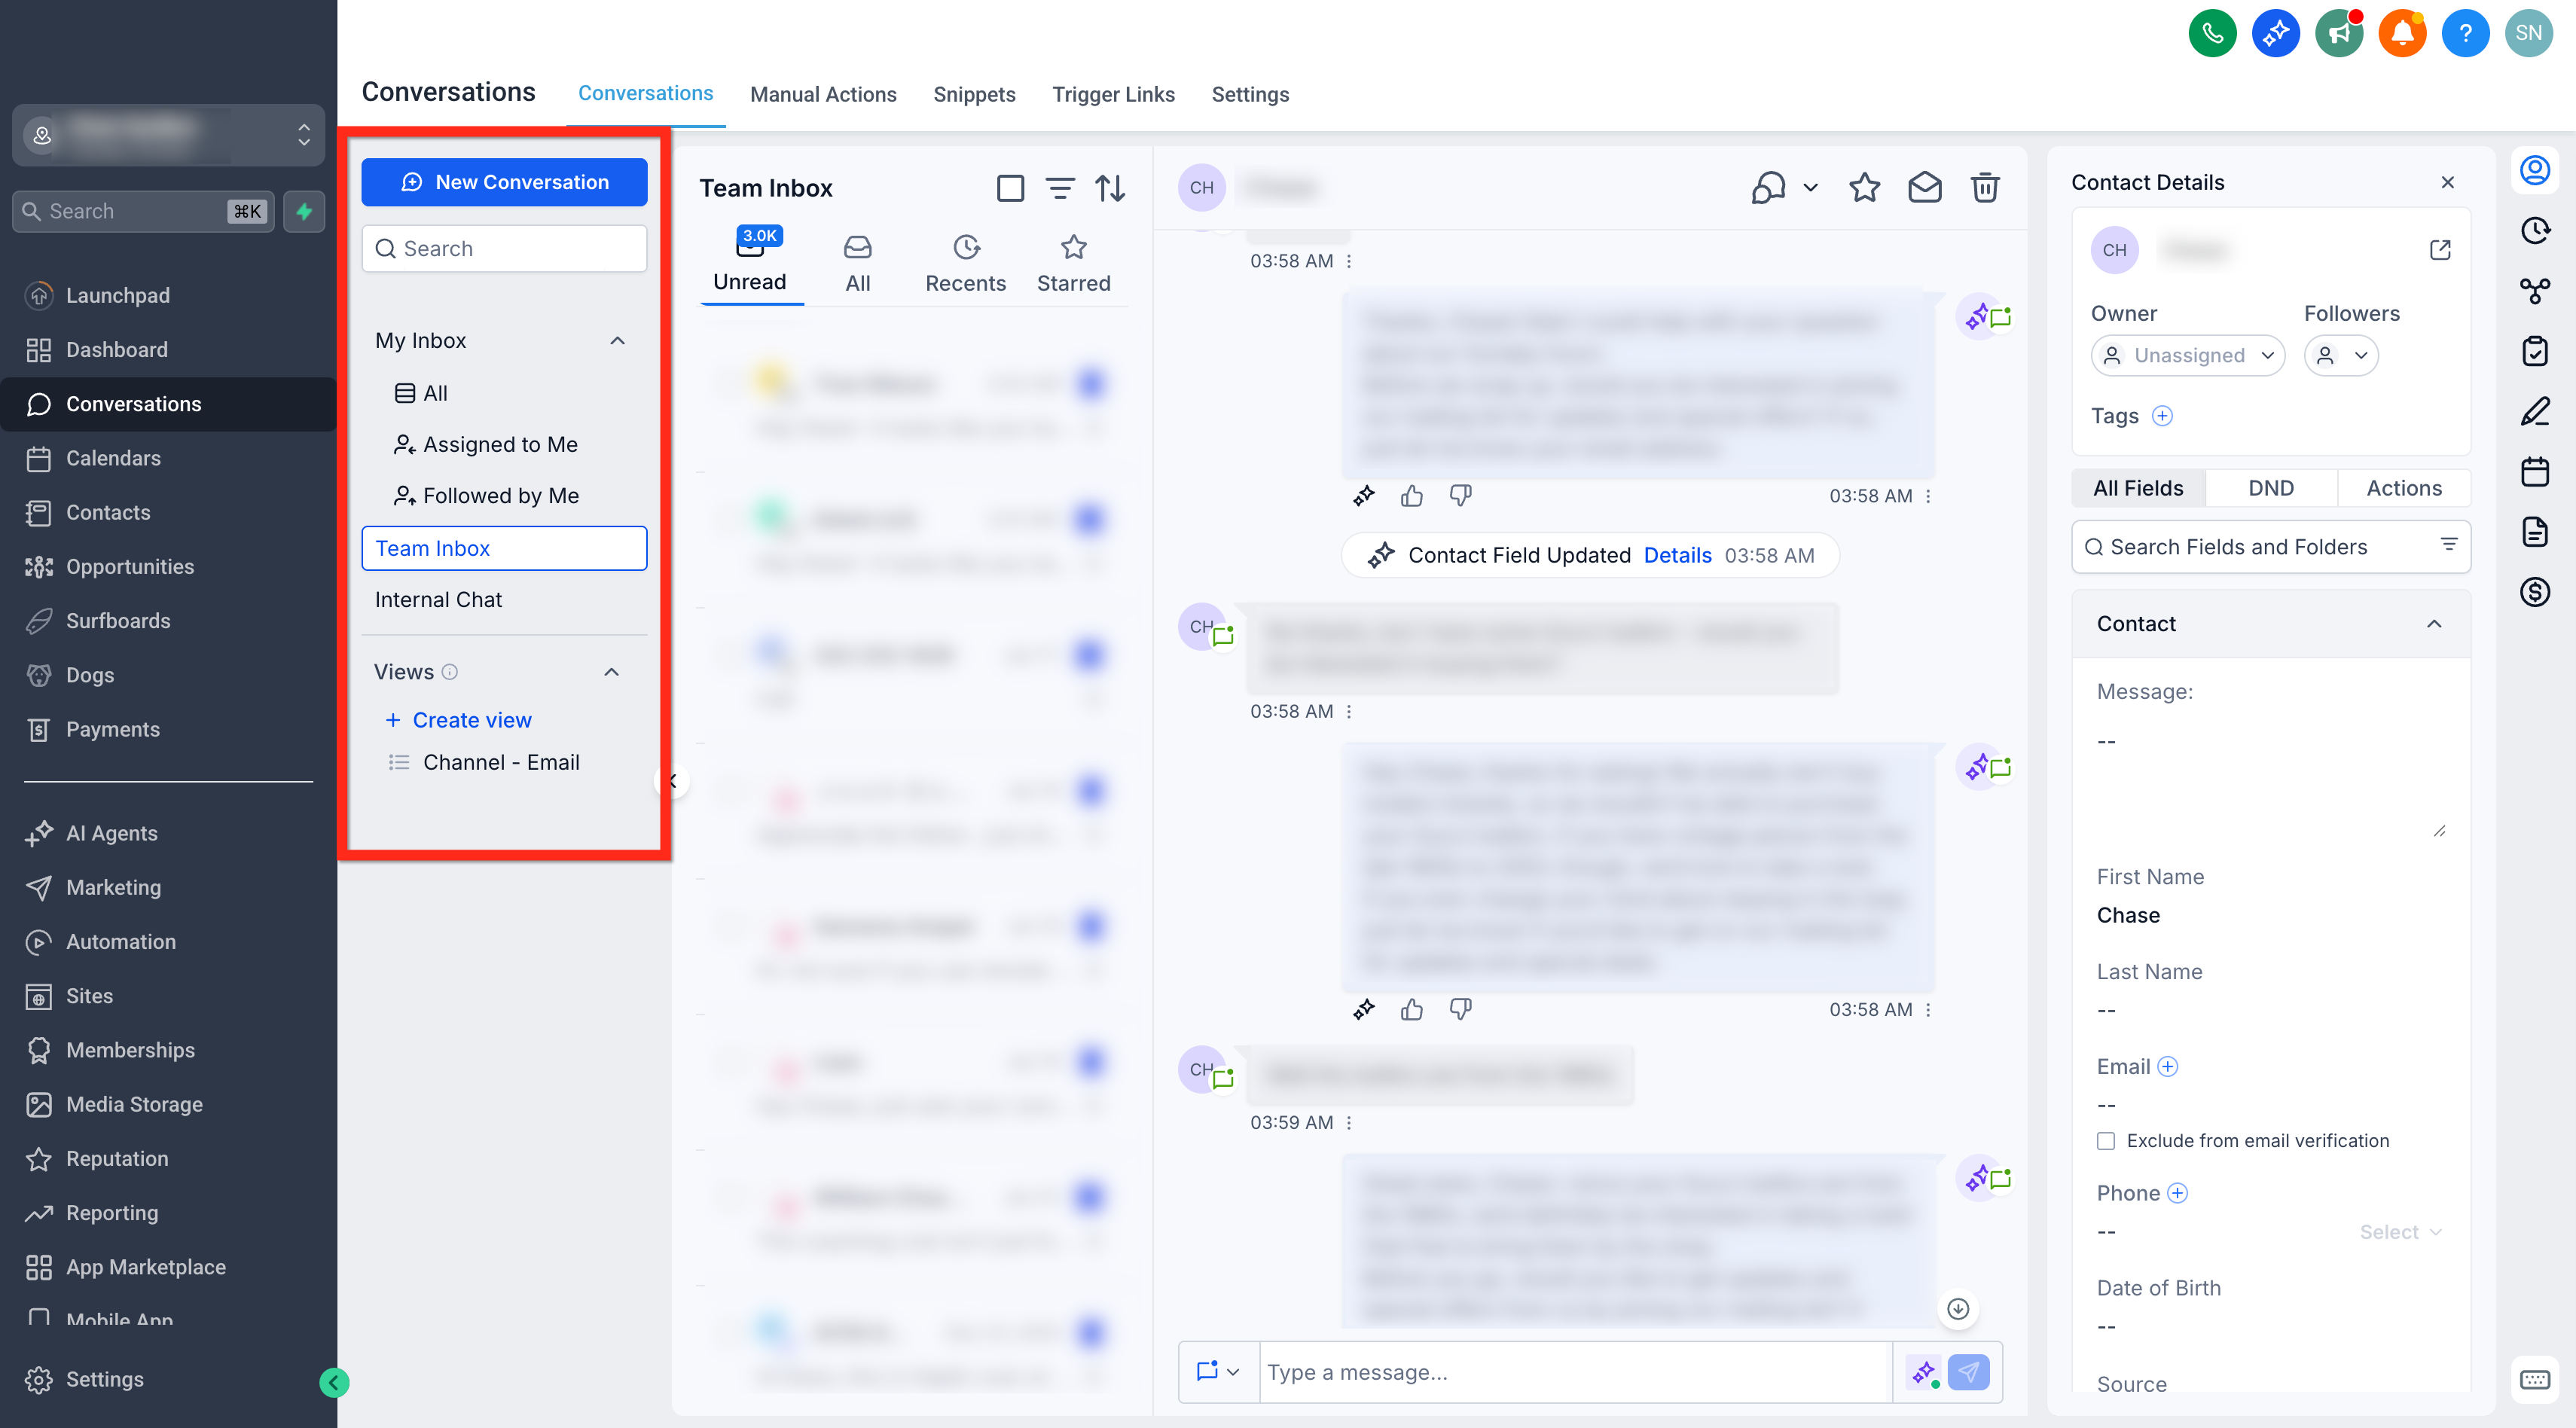2576x1428 pixels.
Task: Open Details of Contact Field Updated
Action: pos(1677,556)
